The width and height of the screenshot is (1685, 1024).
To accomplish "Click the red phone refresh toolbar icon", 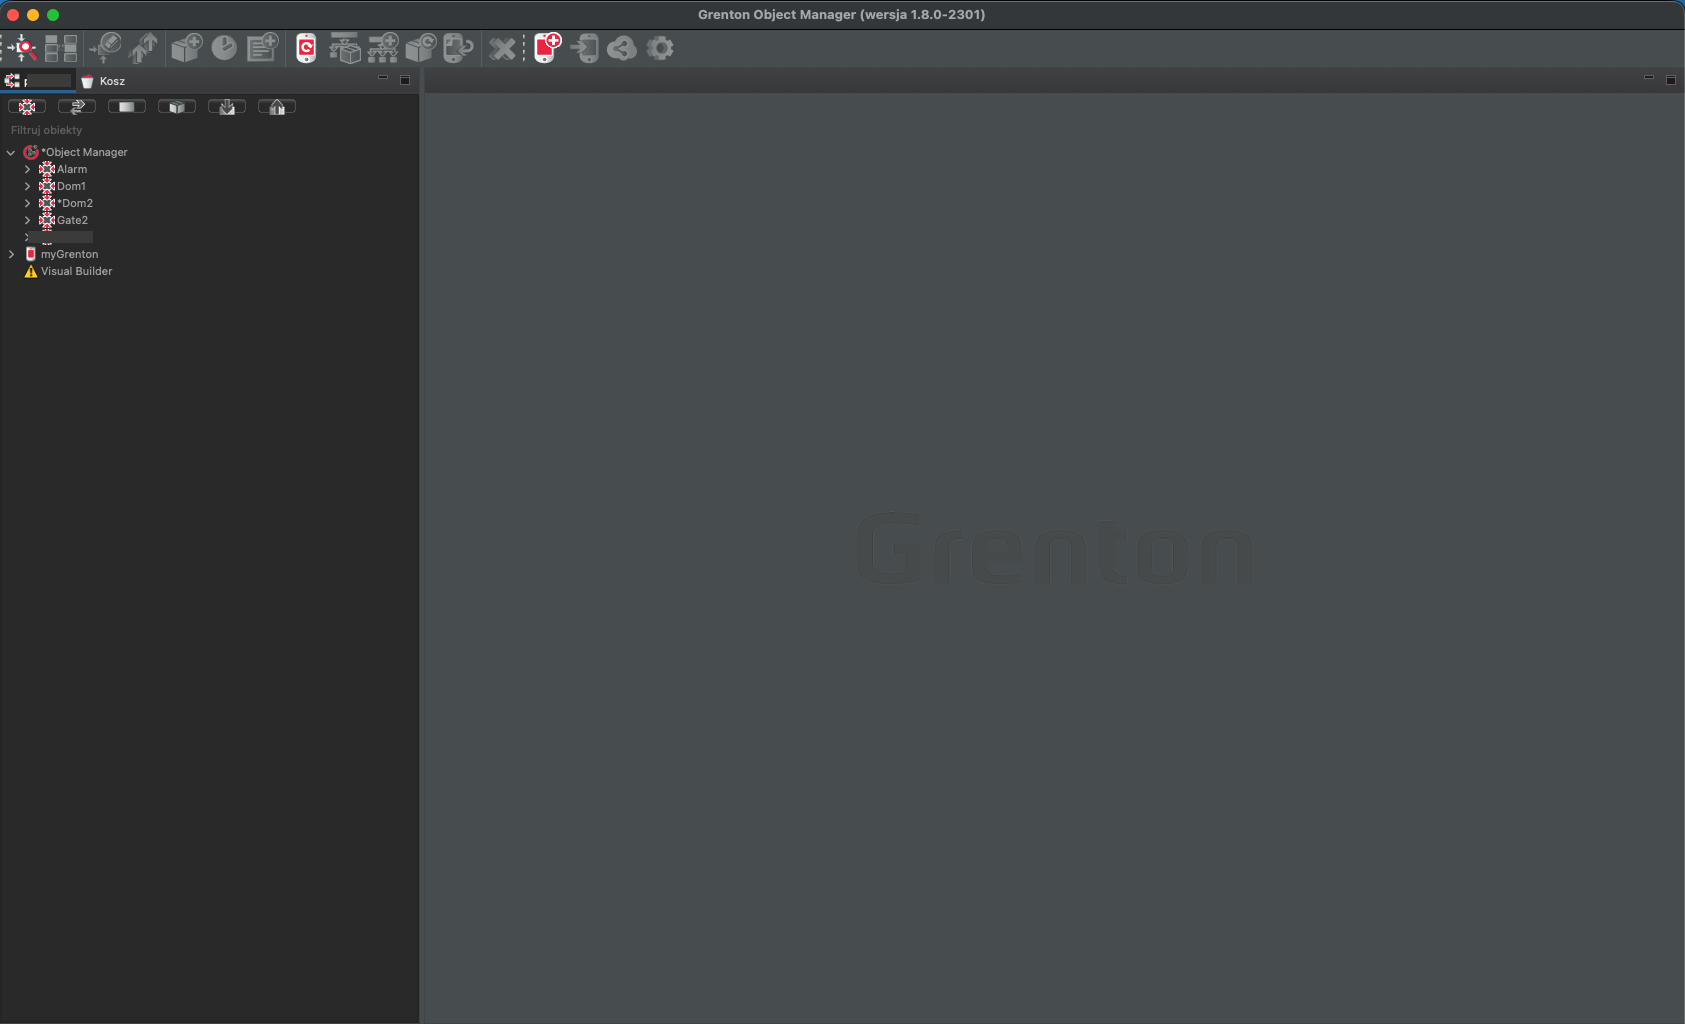I will 306,47.
